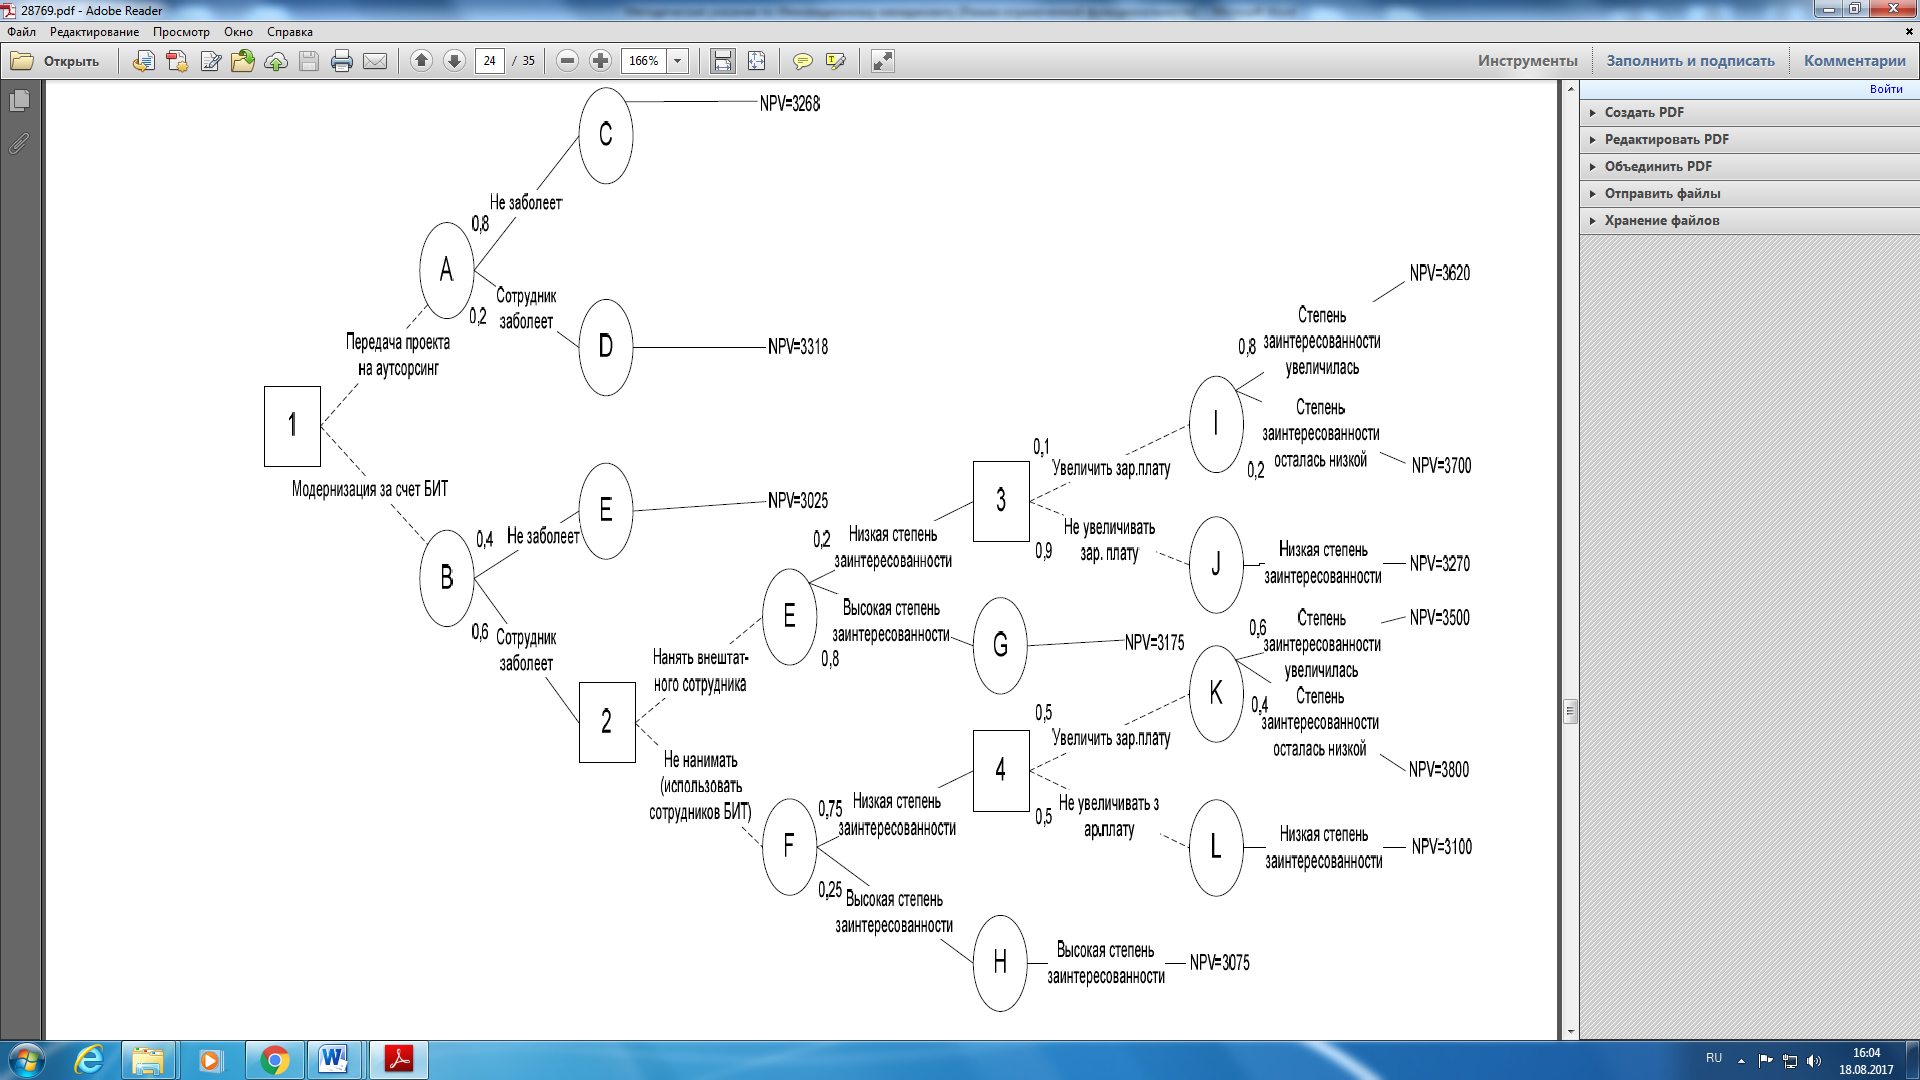Click the page number field
This screenshot has width=1920, height=1080.
pos(489,61)
